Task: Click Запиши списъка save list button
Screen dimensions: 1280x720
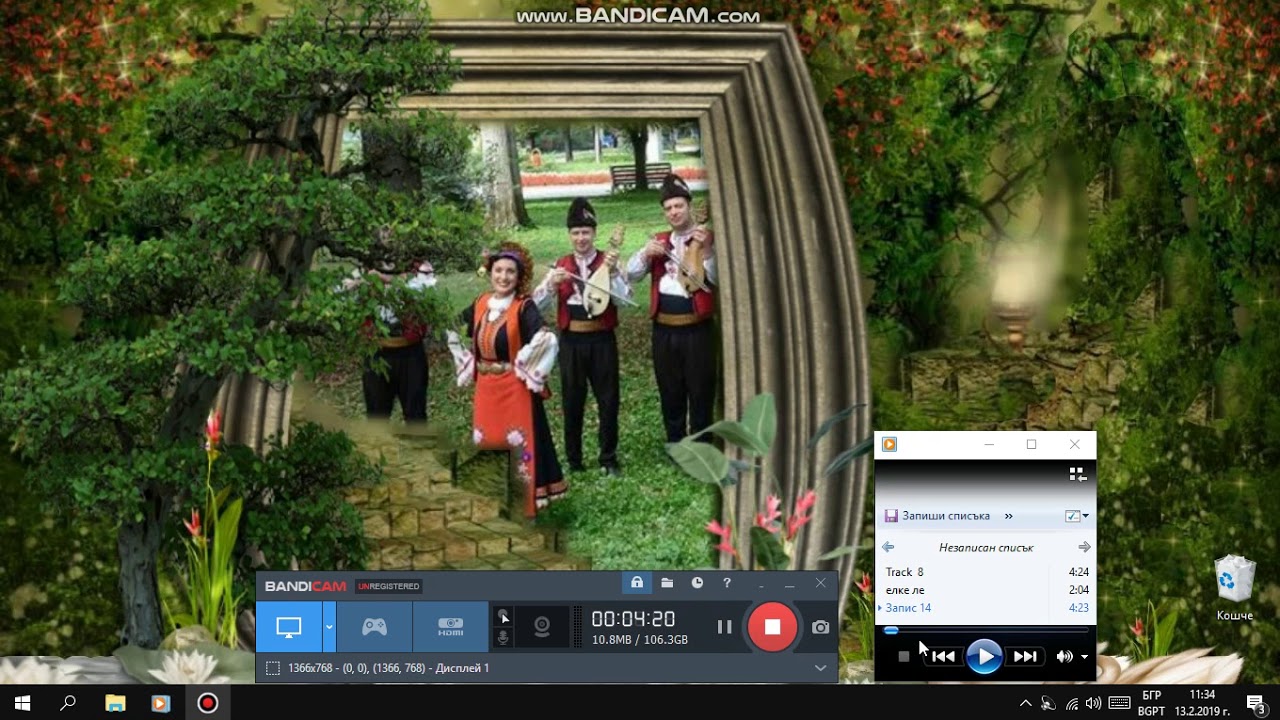Action: [937, 516]
